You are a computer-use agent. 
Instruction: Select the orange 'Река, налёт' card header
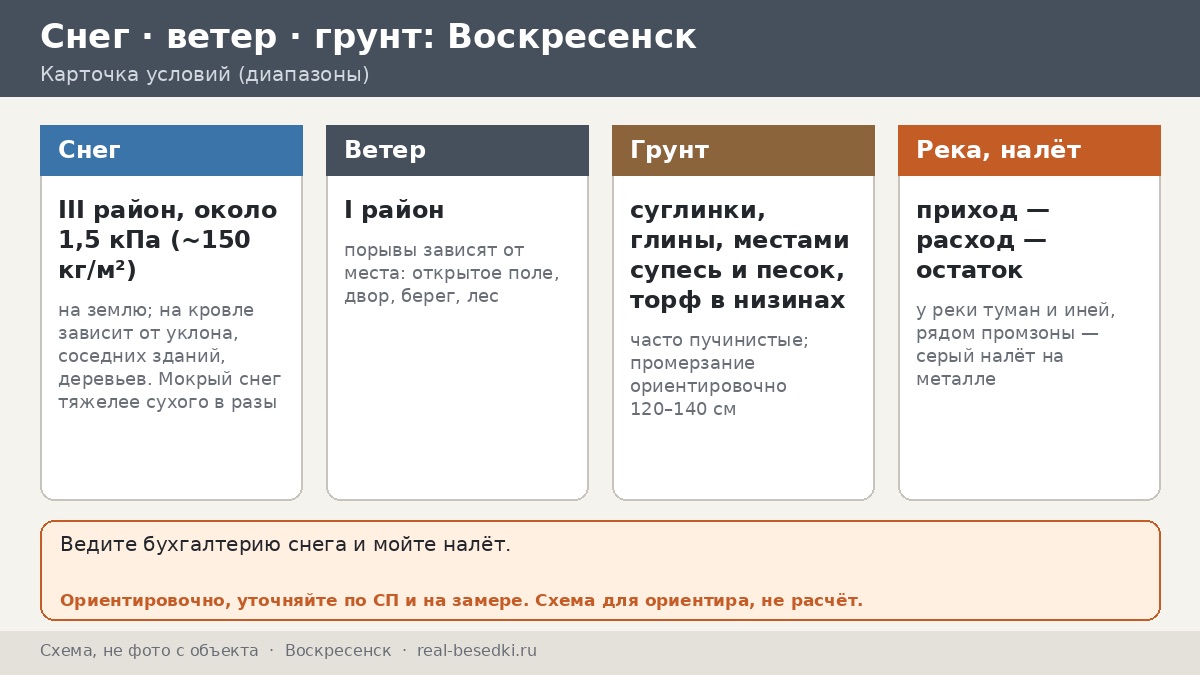pyautogui.click(x=1029, y=150)
